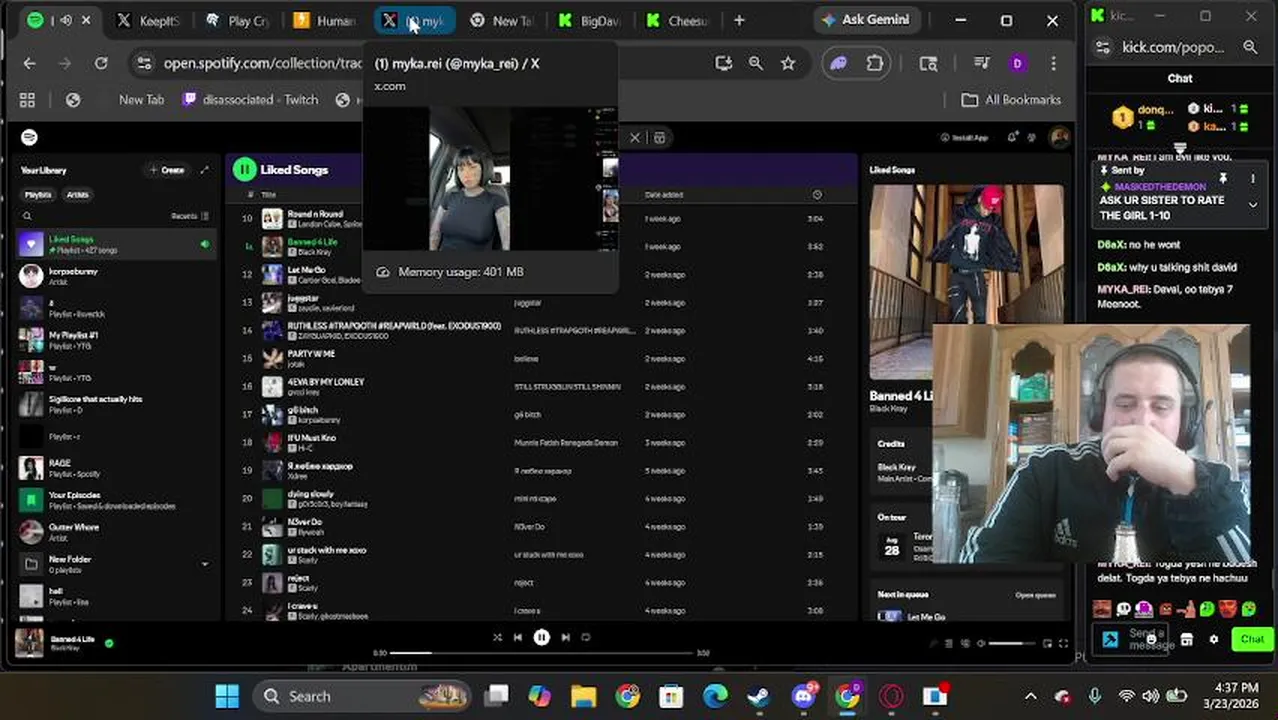
Task: Open a new Chrome tab with plus
Action: 739,20
